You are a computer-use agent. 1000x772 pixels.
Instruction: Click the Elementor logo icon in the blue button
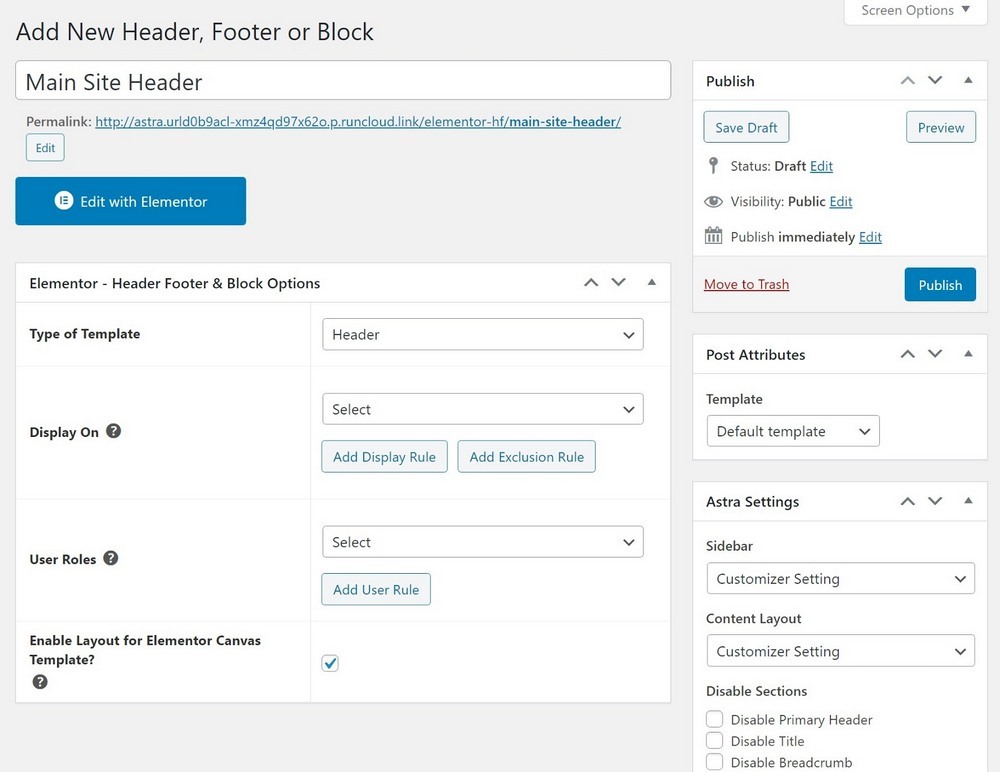point(64,200)
